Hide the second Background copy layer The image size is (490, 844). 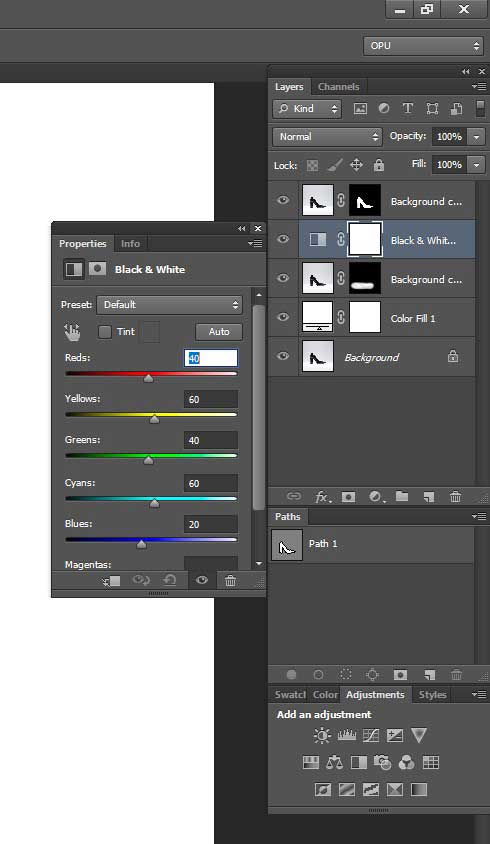[x=283, y=278]
